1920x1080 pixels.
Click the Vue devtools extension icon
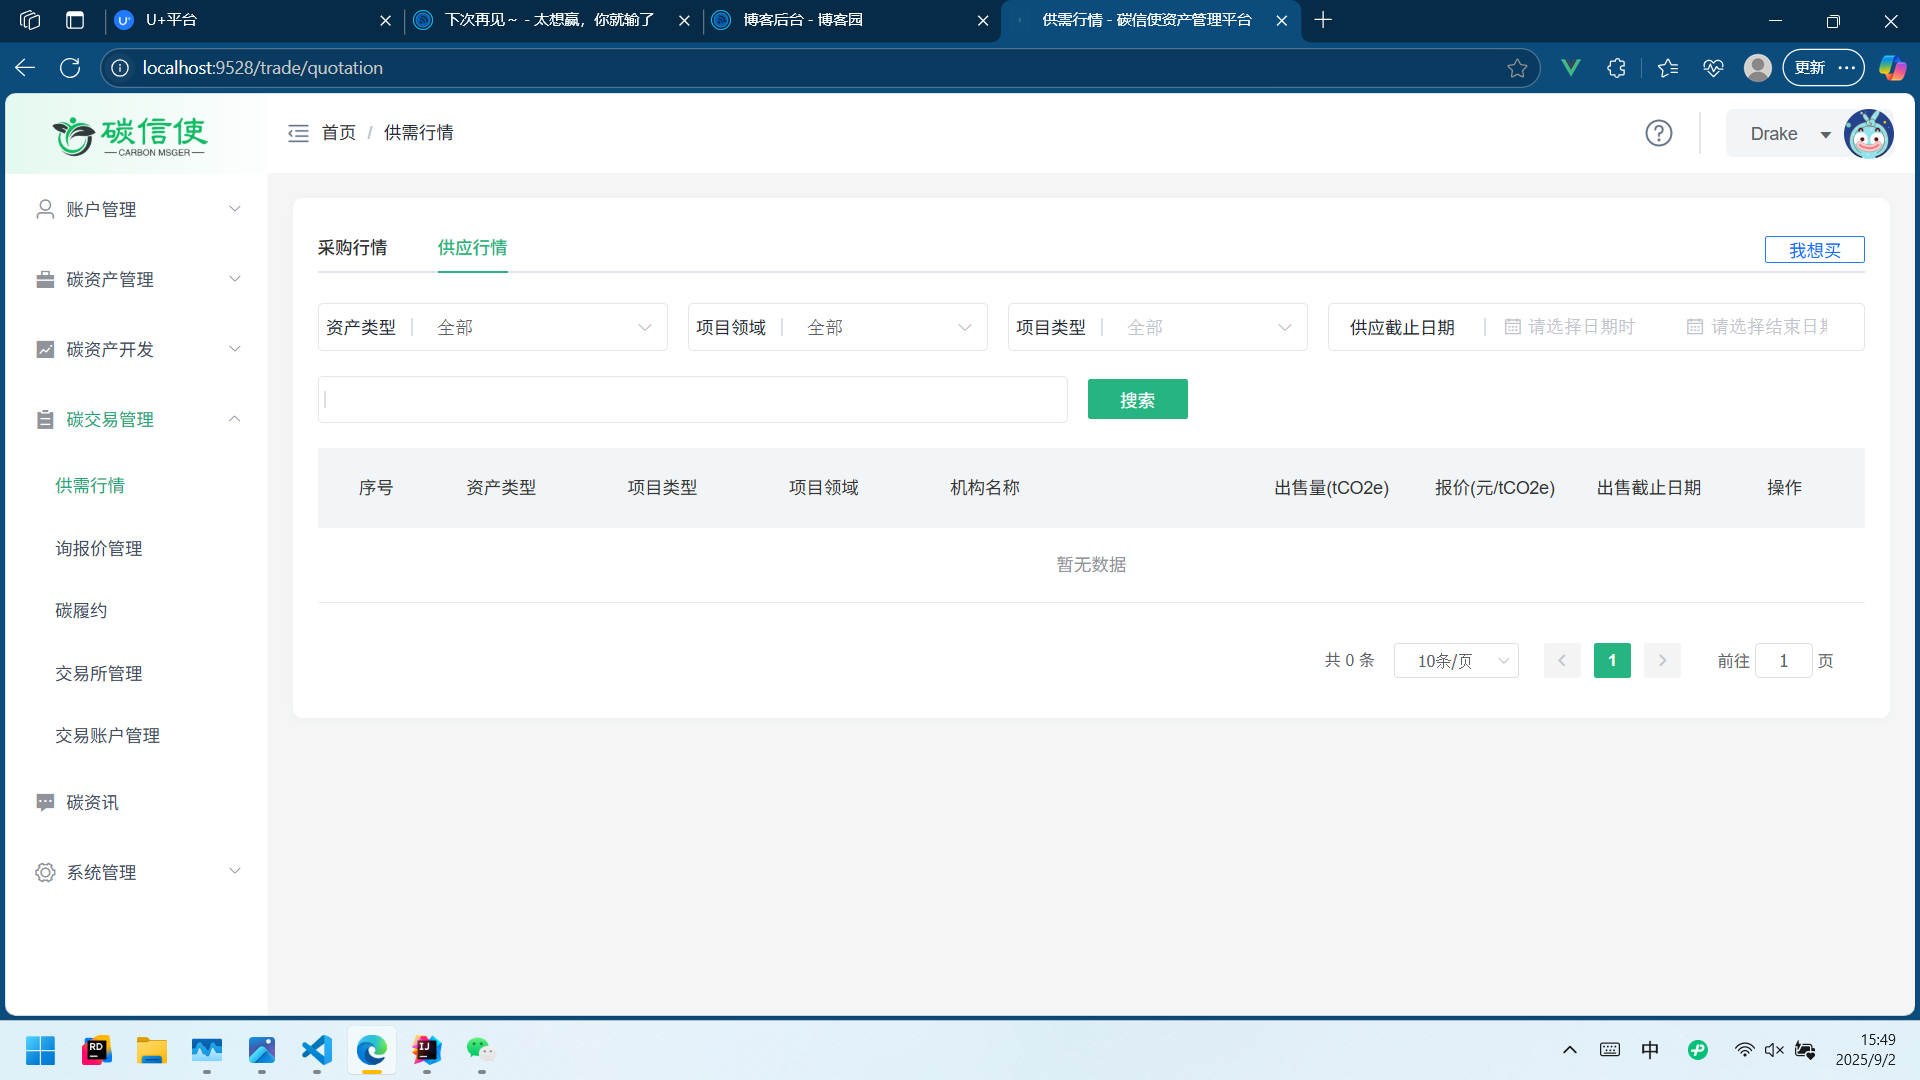pyautogui.click(x=1570, y=68)
